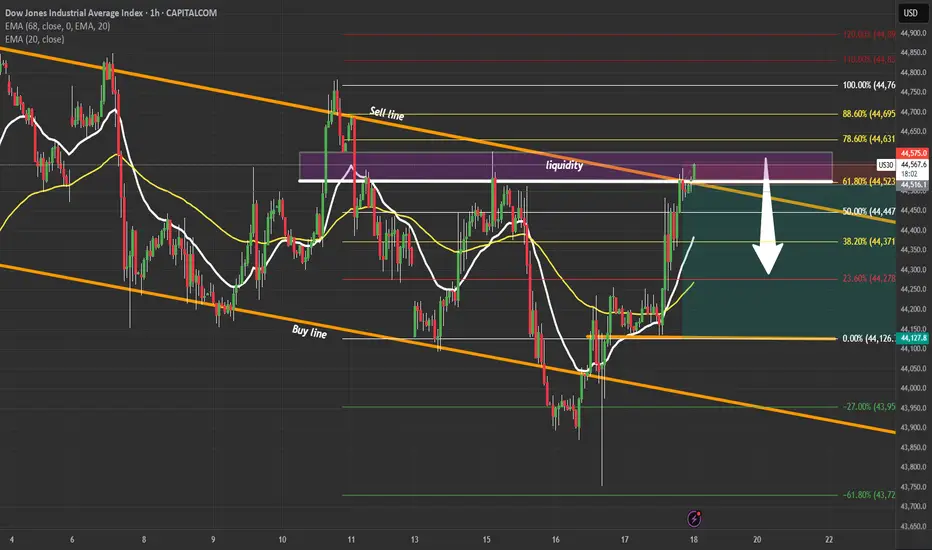Screen dimensions: 932x550
Task: Click the 44,800 price axis tick
Action: pos(914,73)
